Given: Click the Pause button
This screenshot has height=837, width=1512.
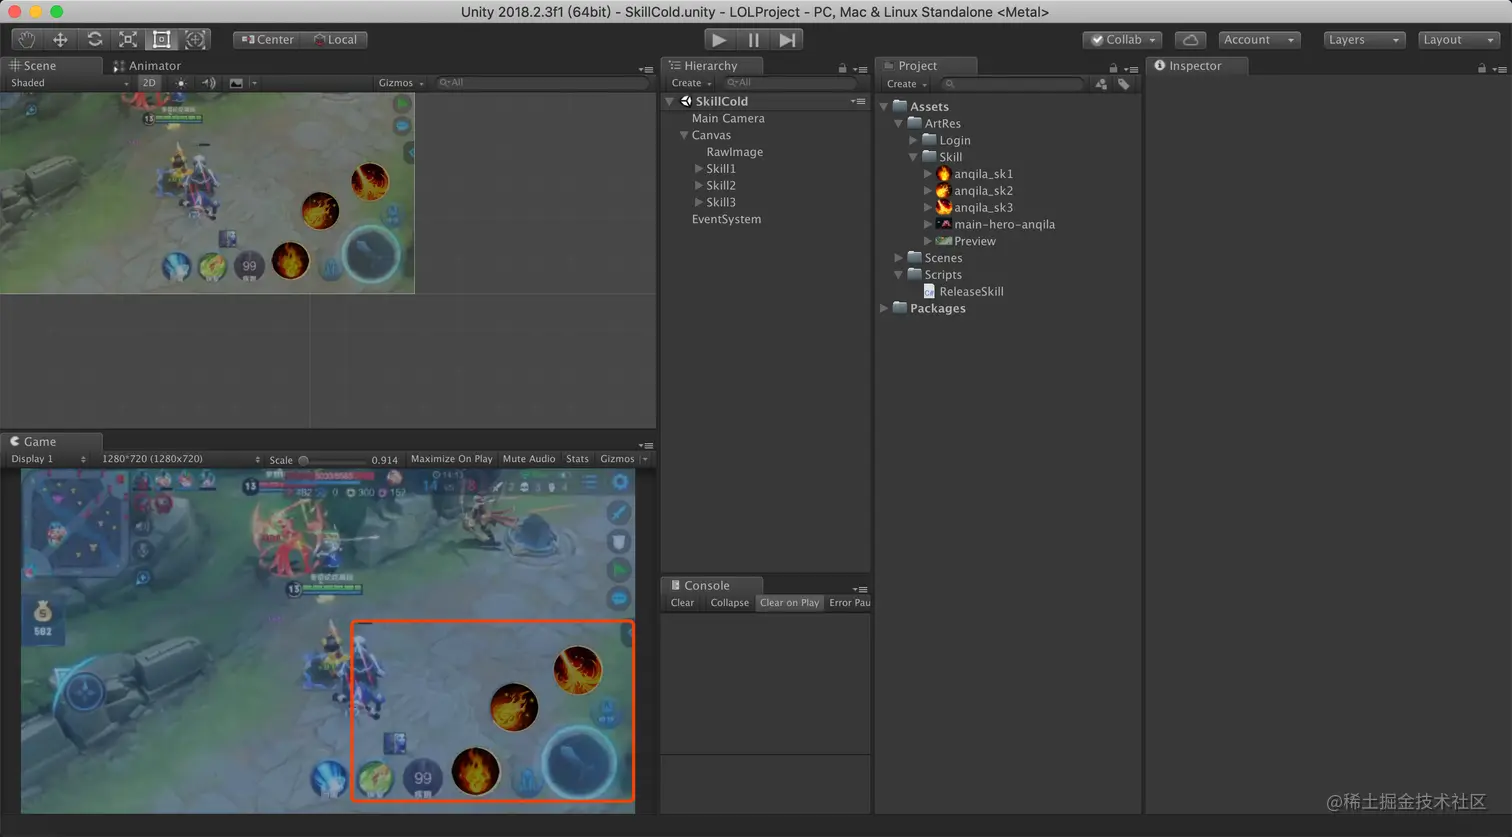Looking at the screenshot, I should 753,39.
